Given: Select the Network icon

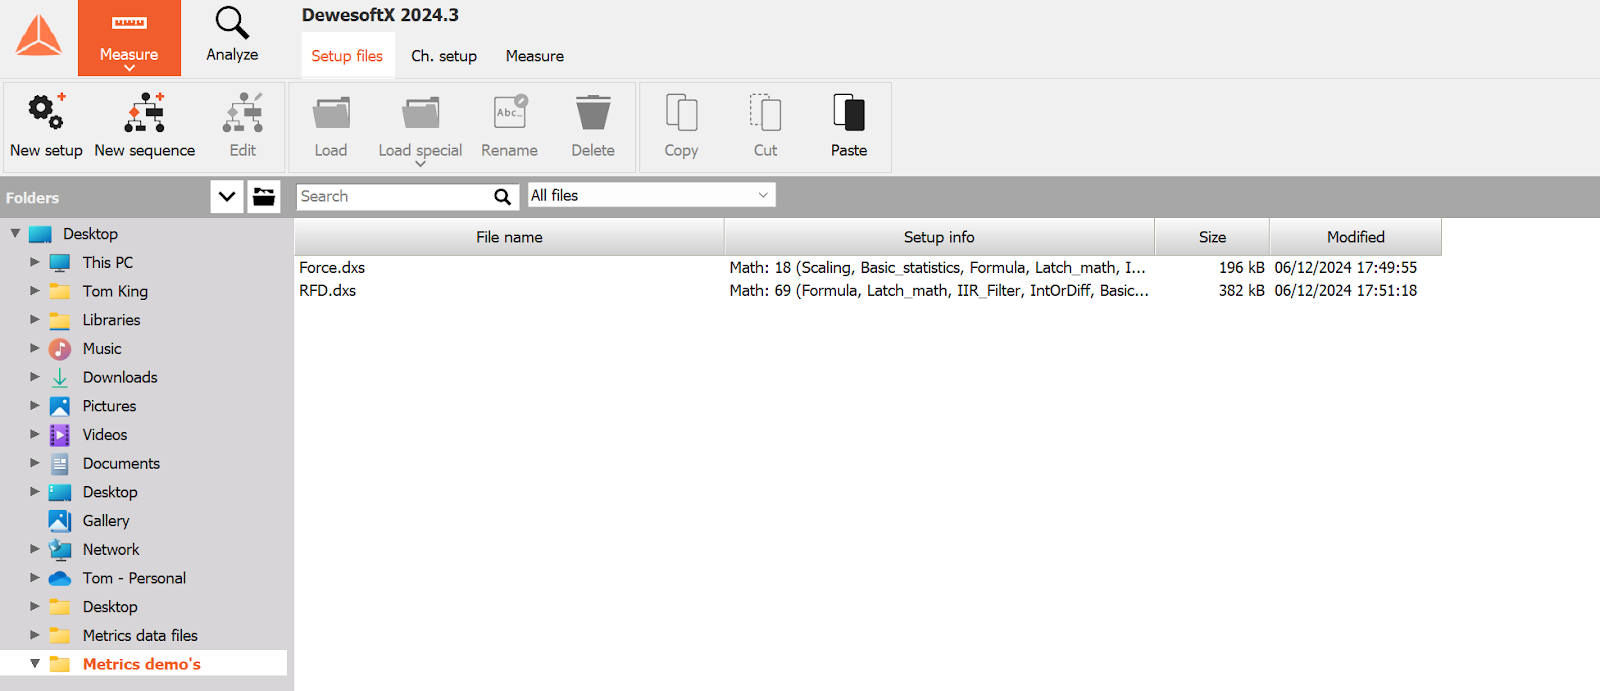Looking at the screenshot, I should click(x=60, y=550).
